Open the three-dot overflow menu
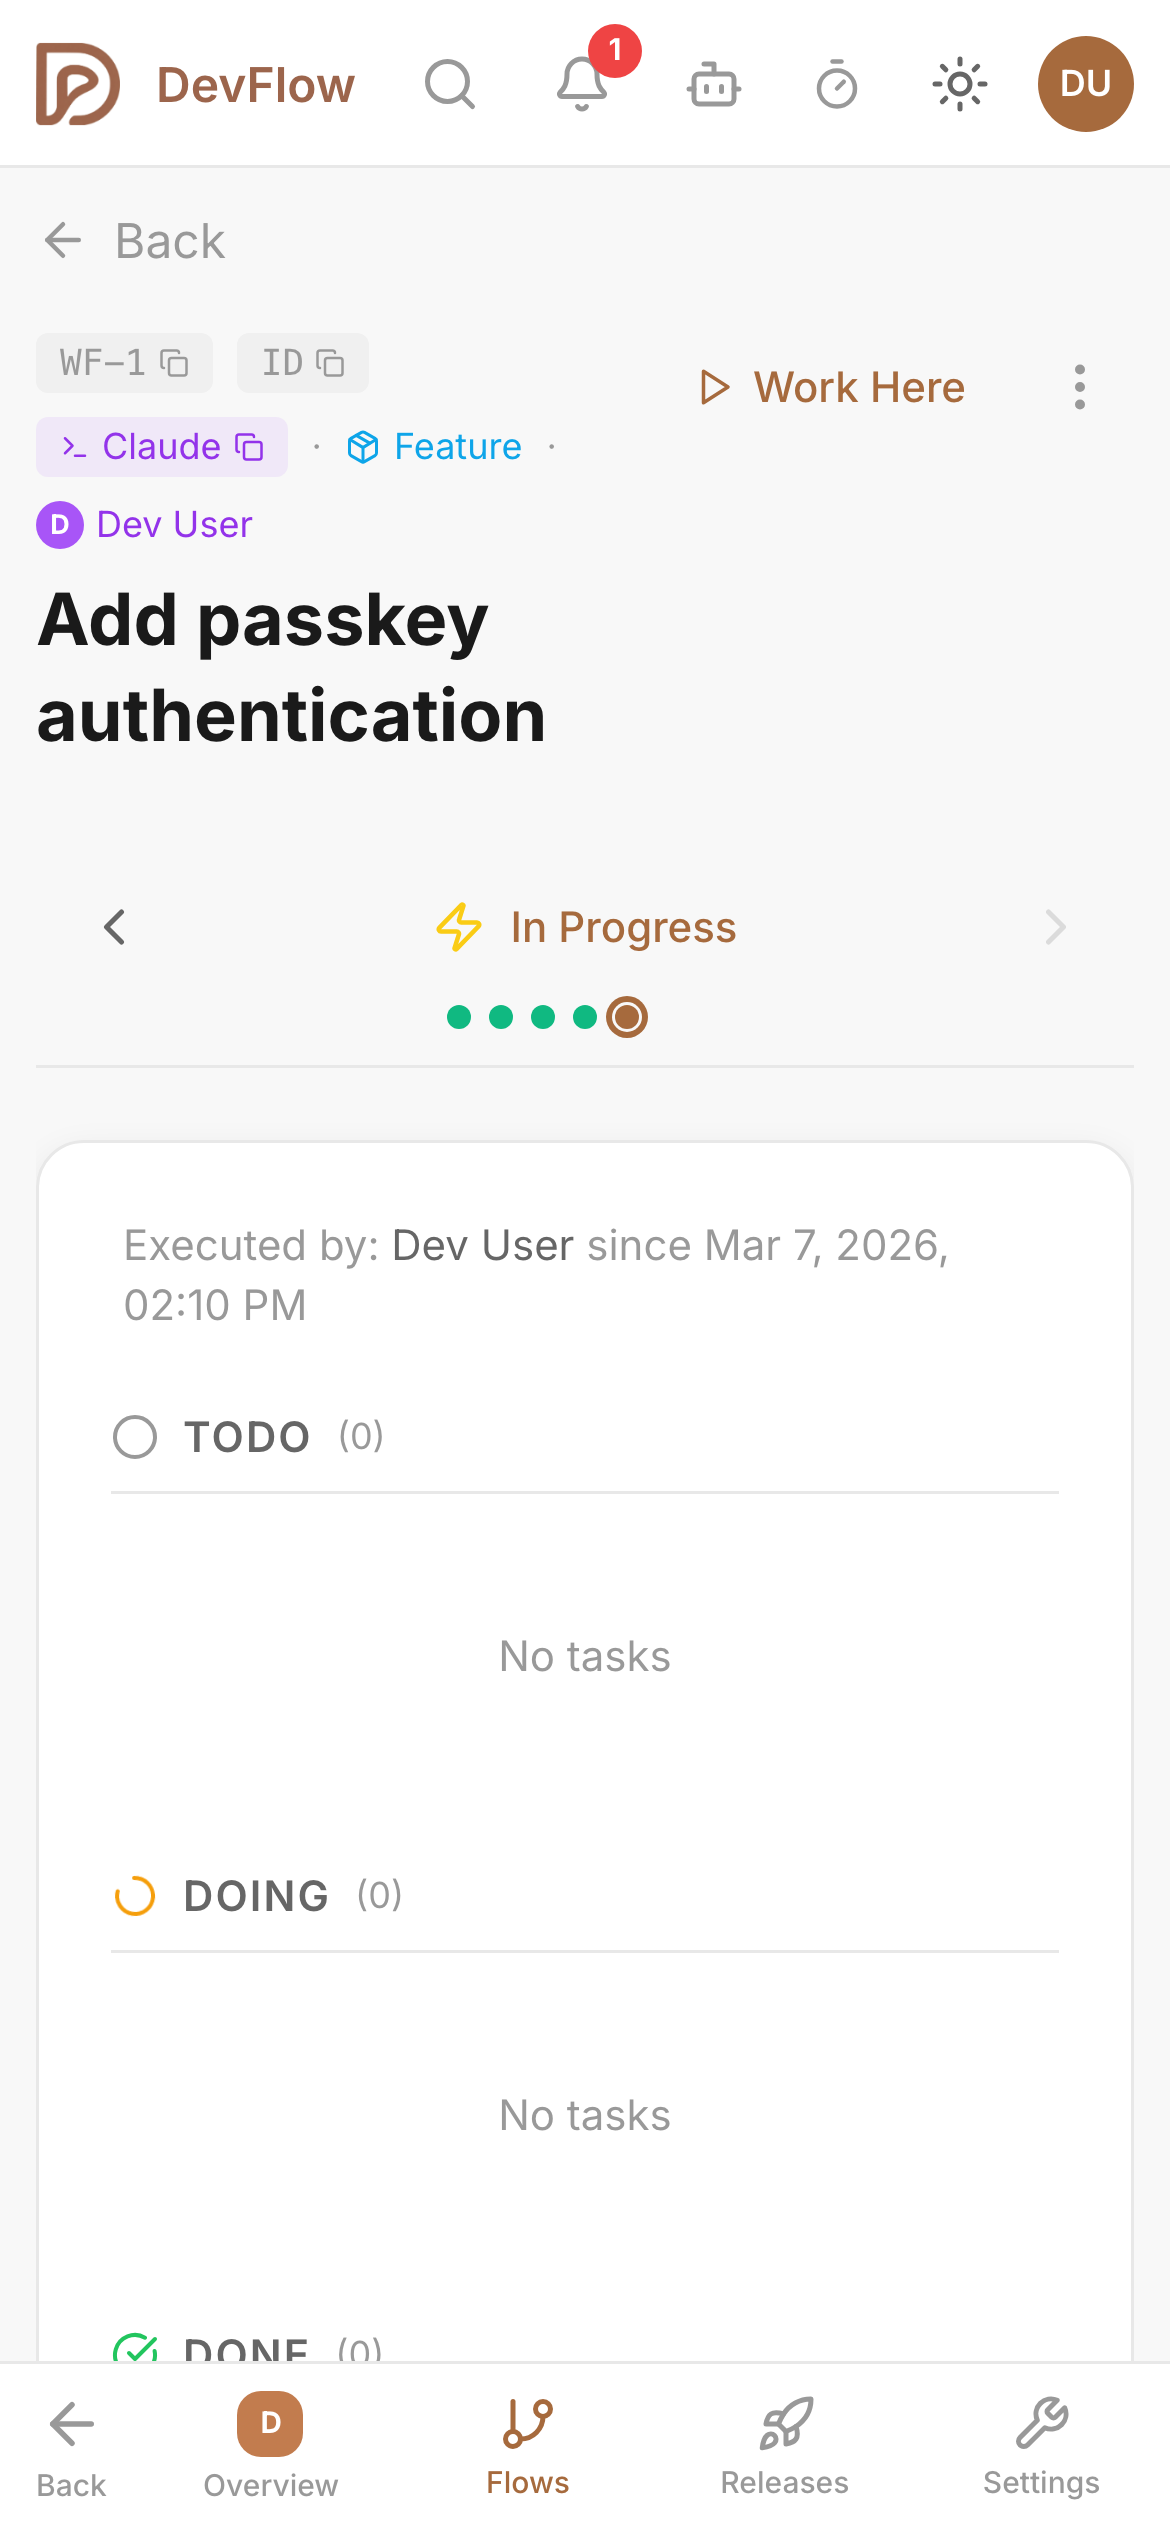Screen dimensions: 1170x2532 click(x=1080, y=387)
